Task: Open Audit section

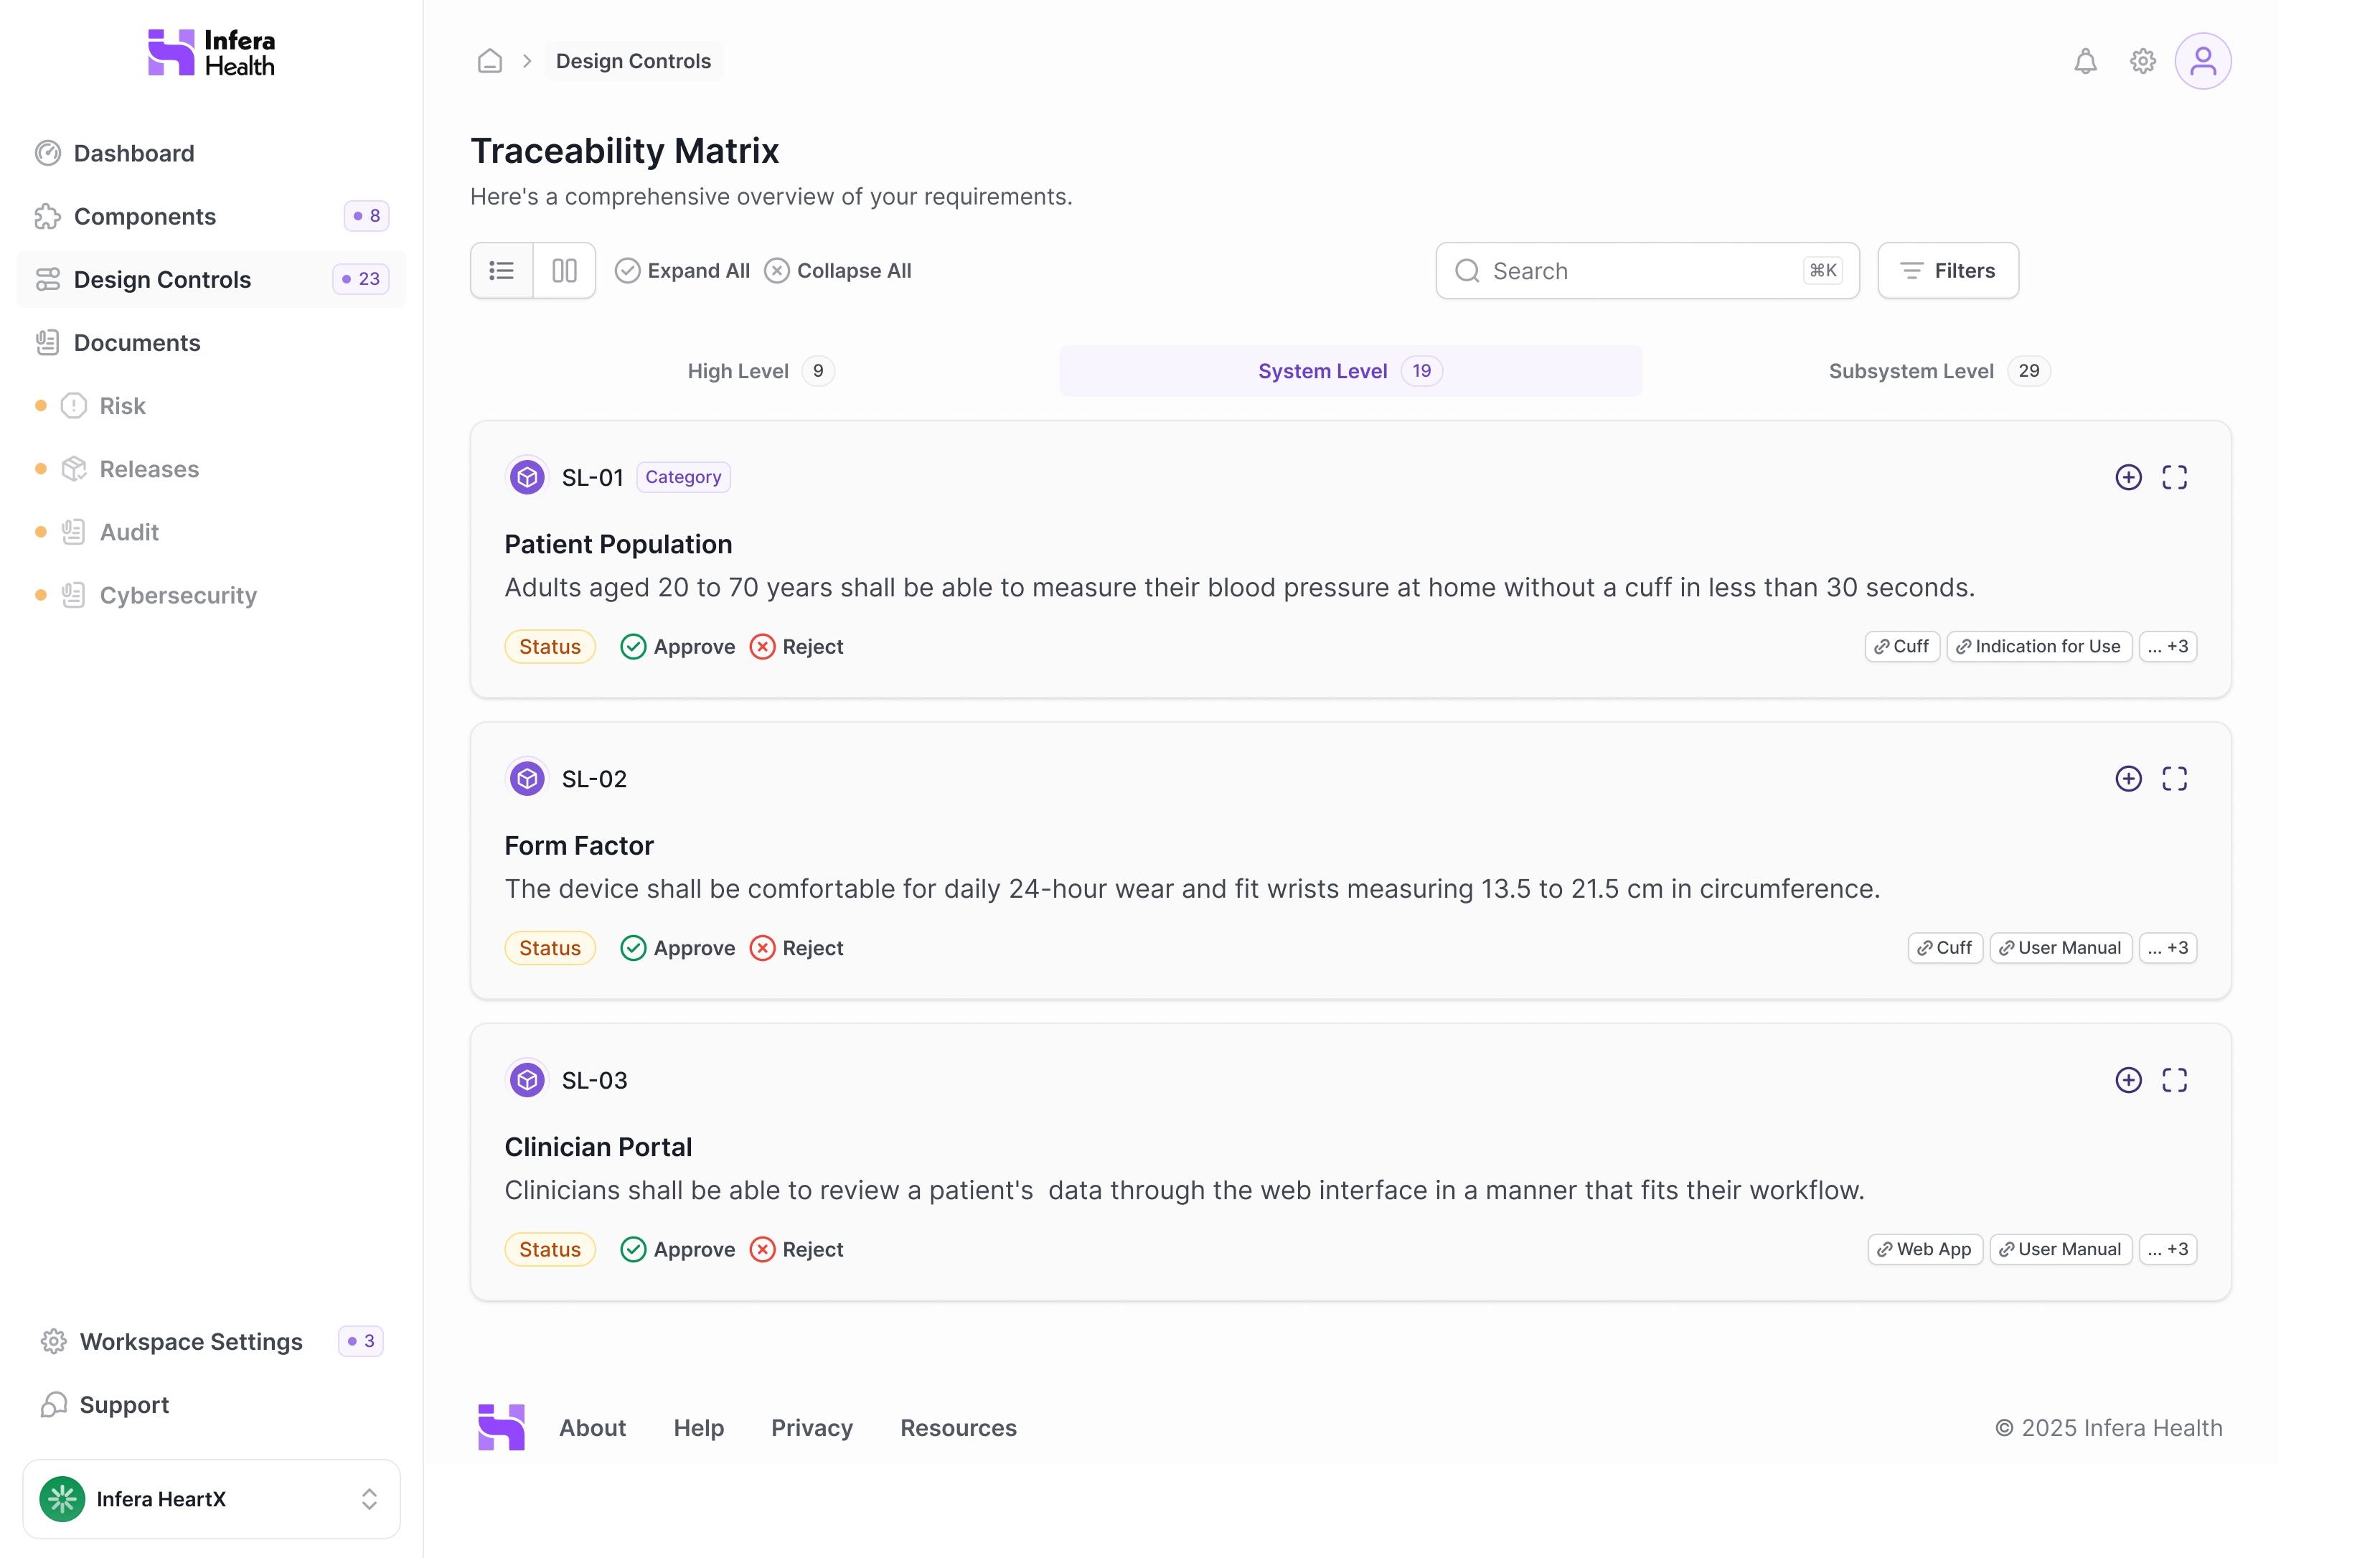Action: pyautogui.click(x=211, y=531)
